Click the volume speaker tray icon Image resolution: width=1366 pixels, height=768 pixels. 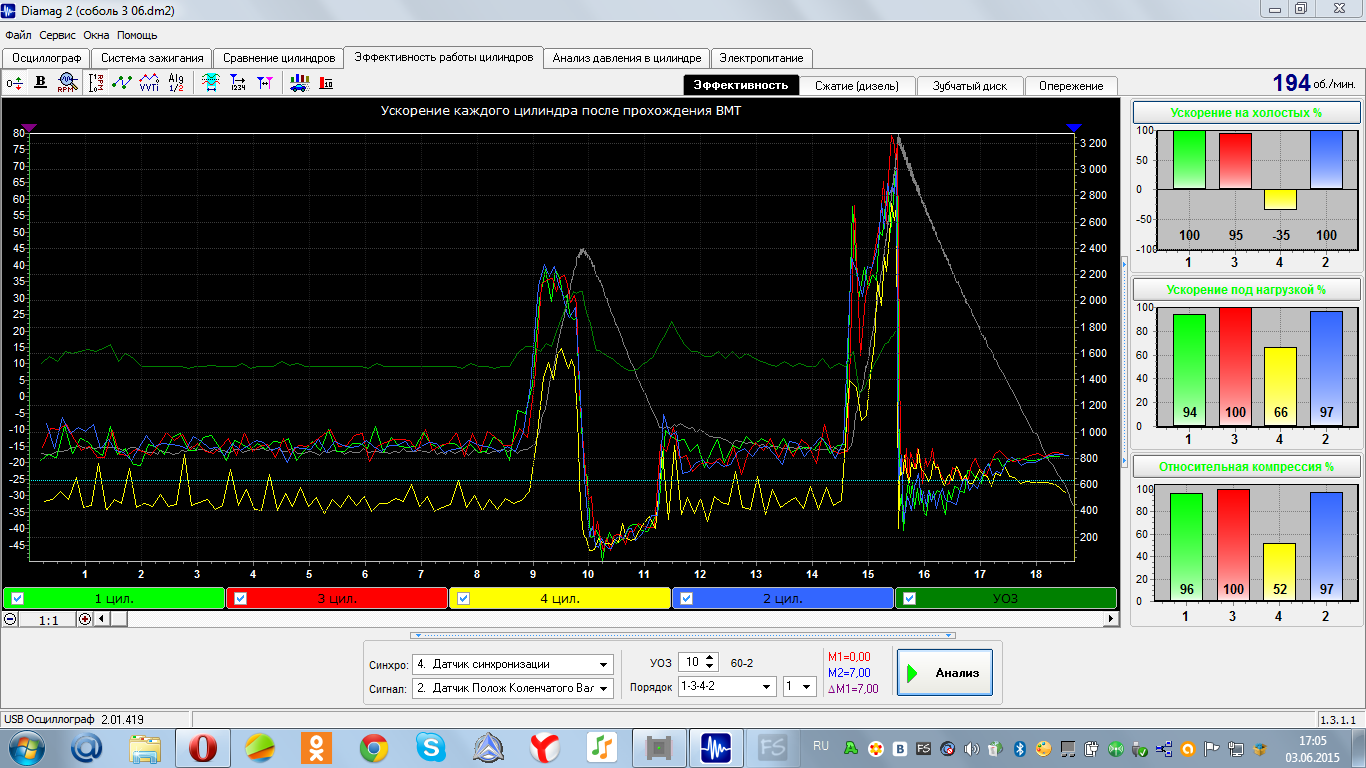coord(971,748)
